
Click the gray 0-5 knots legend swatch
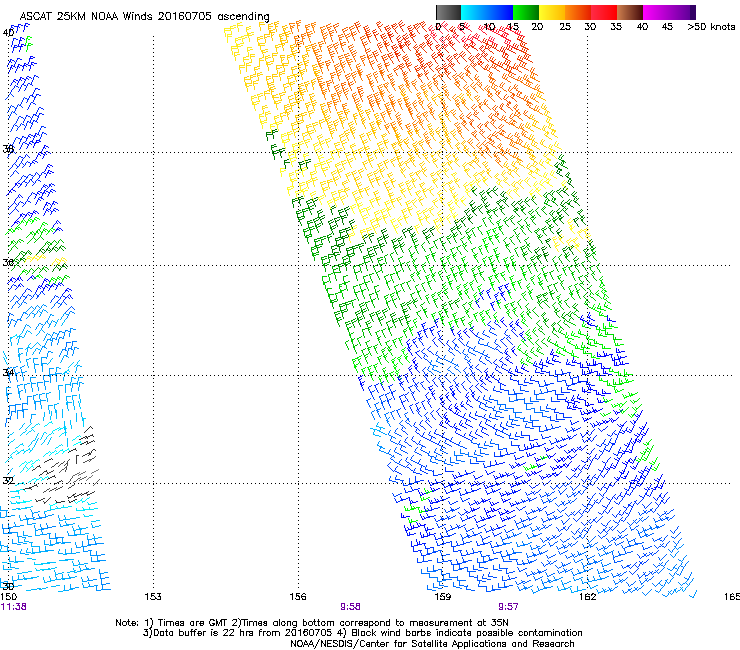click(x=448, y=12)
